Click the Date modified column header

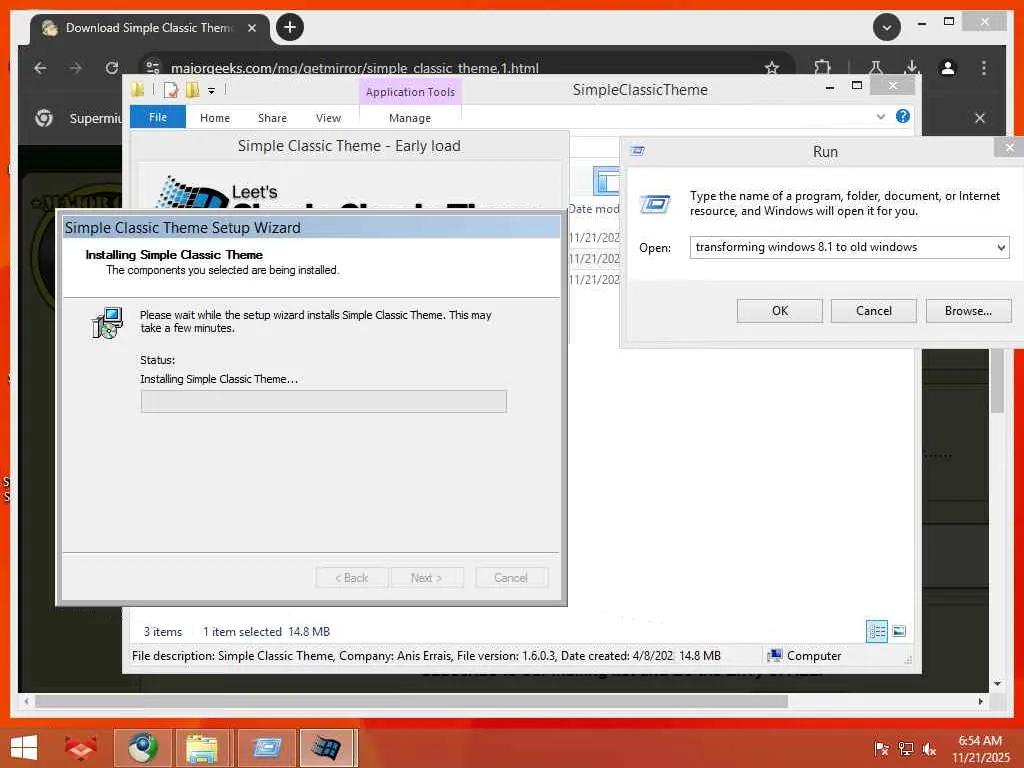(x=594, y=209)
